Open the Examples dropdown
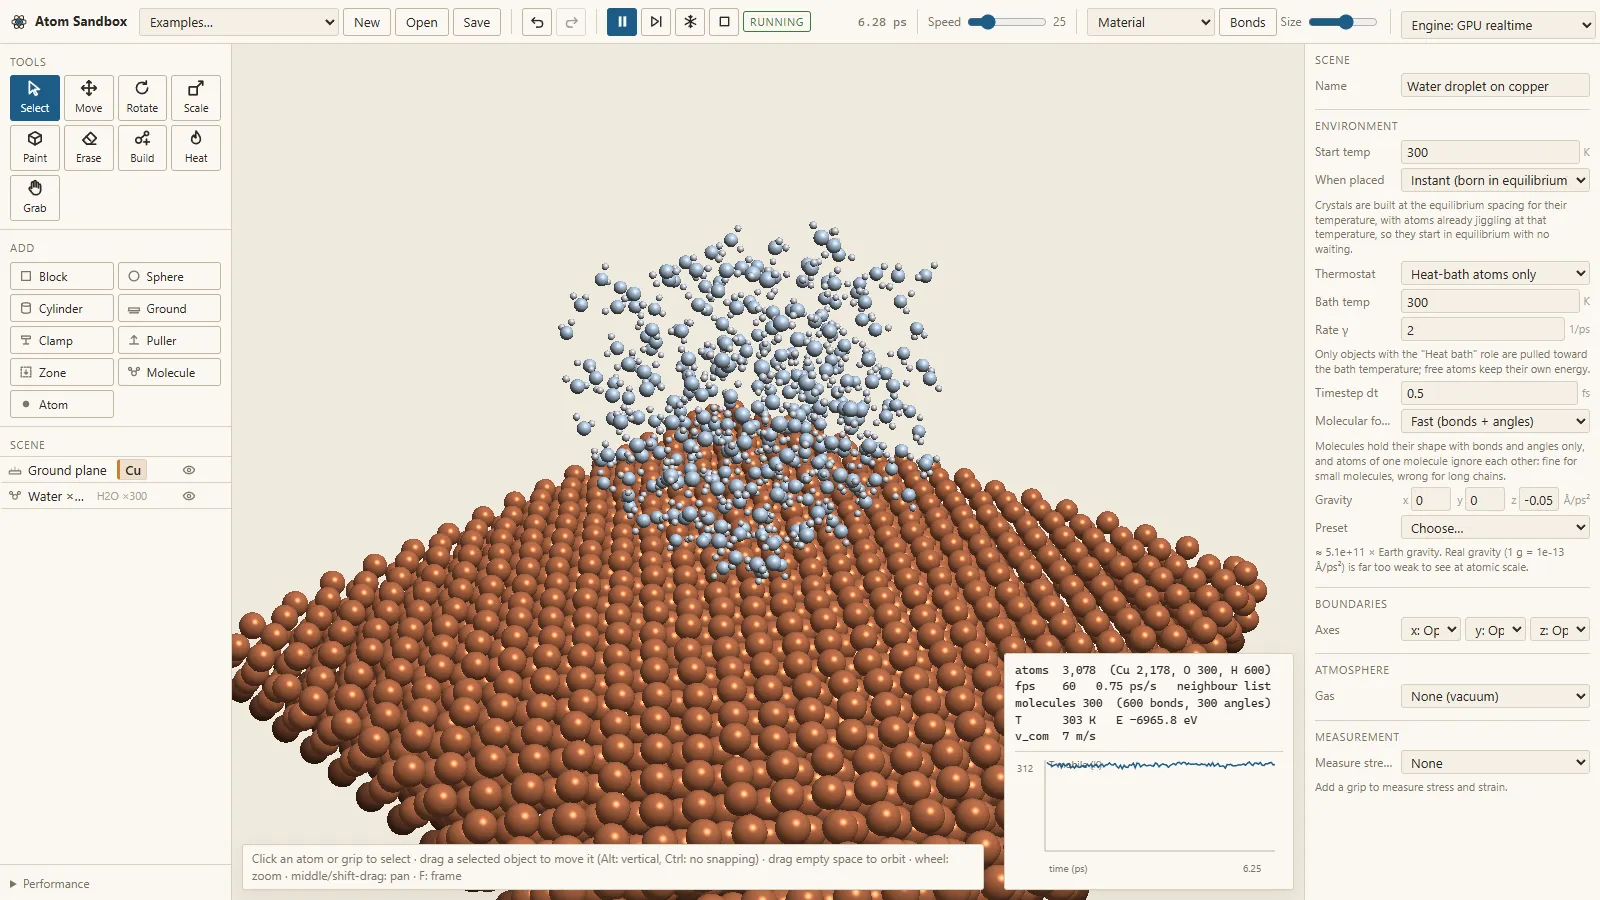 click(x=239, y=22)
